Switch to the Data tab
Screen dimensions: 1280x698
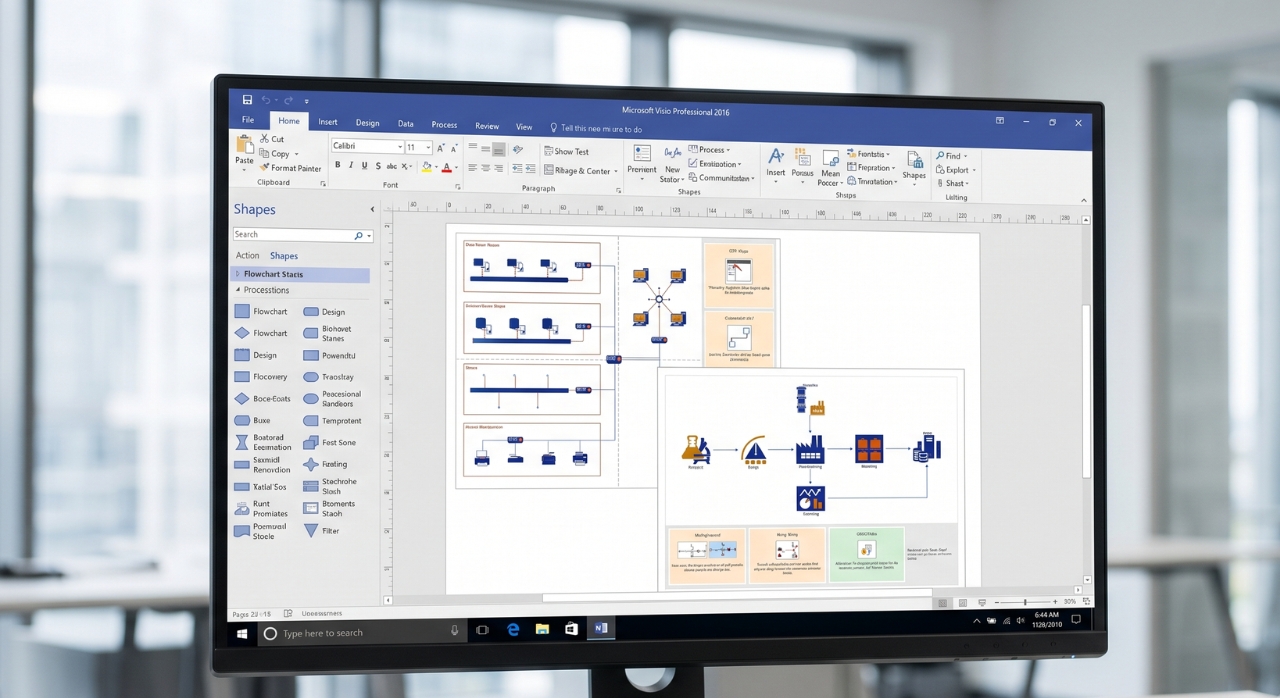[405, 124]
